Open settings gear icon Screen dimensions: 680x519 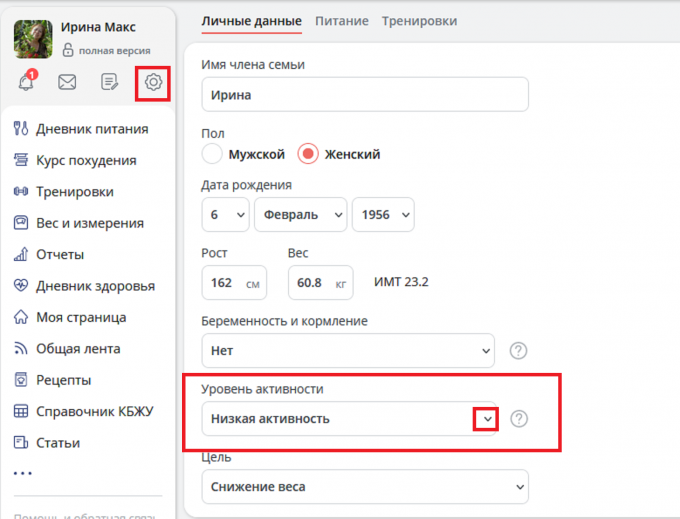pos(153,83)
